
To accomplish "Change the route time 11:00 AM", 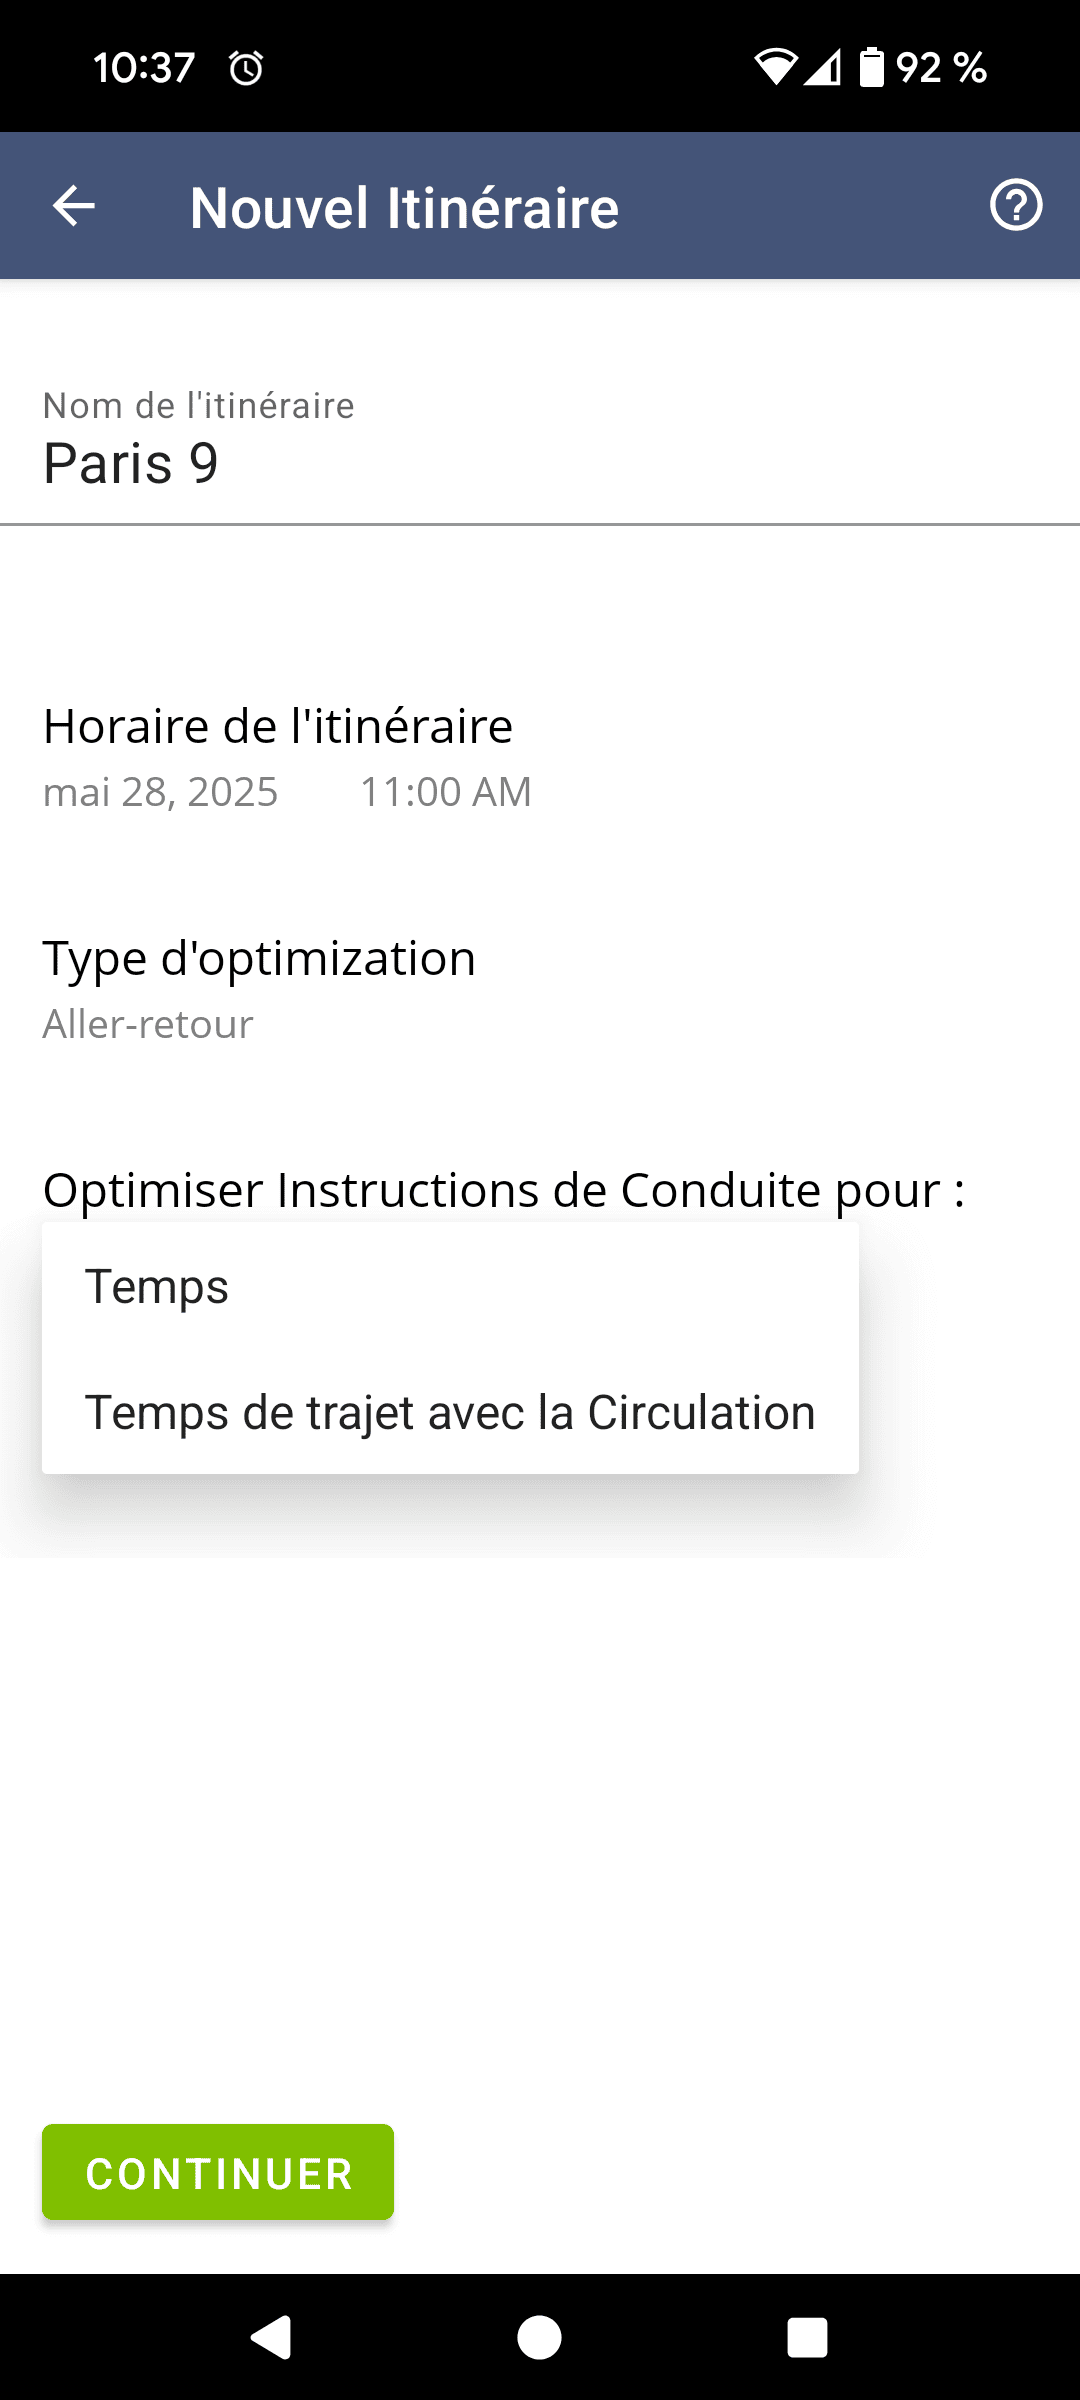I will click(446, 792).
